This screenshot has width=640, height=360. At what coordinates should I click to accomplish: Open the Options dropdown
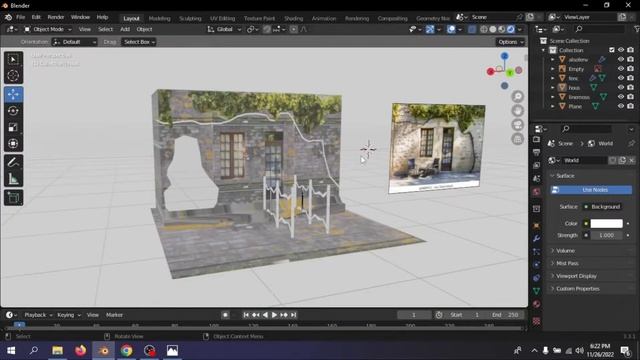coord(510,42)
